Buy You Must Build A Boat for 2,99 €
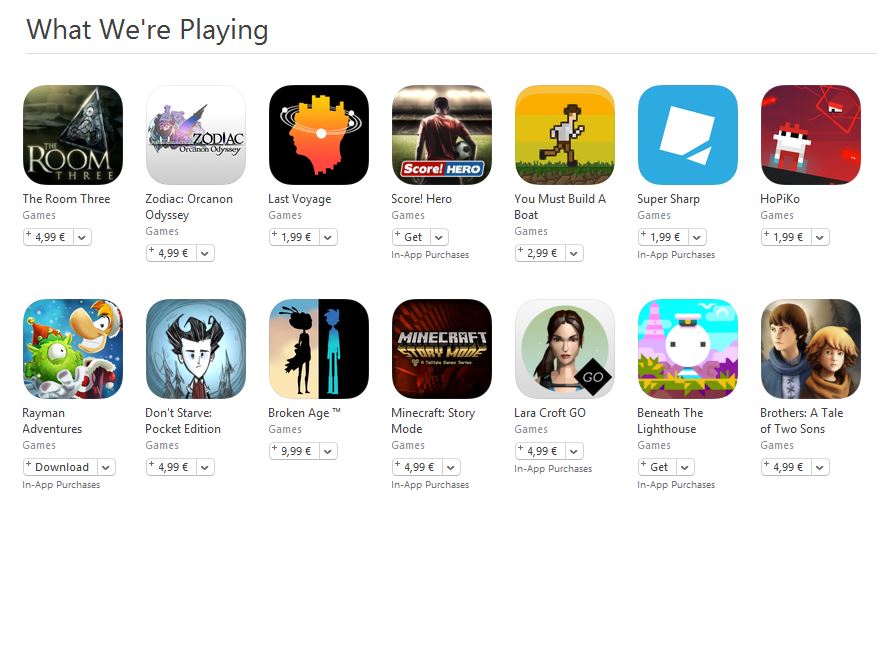 (540, 253)
